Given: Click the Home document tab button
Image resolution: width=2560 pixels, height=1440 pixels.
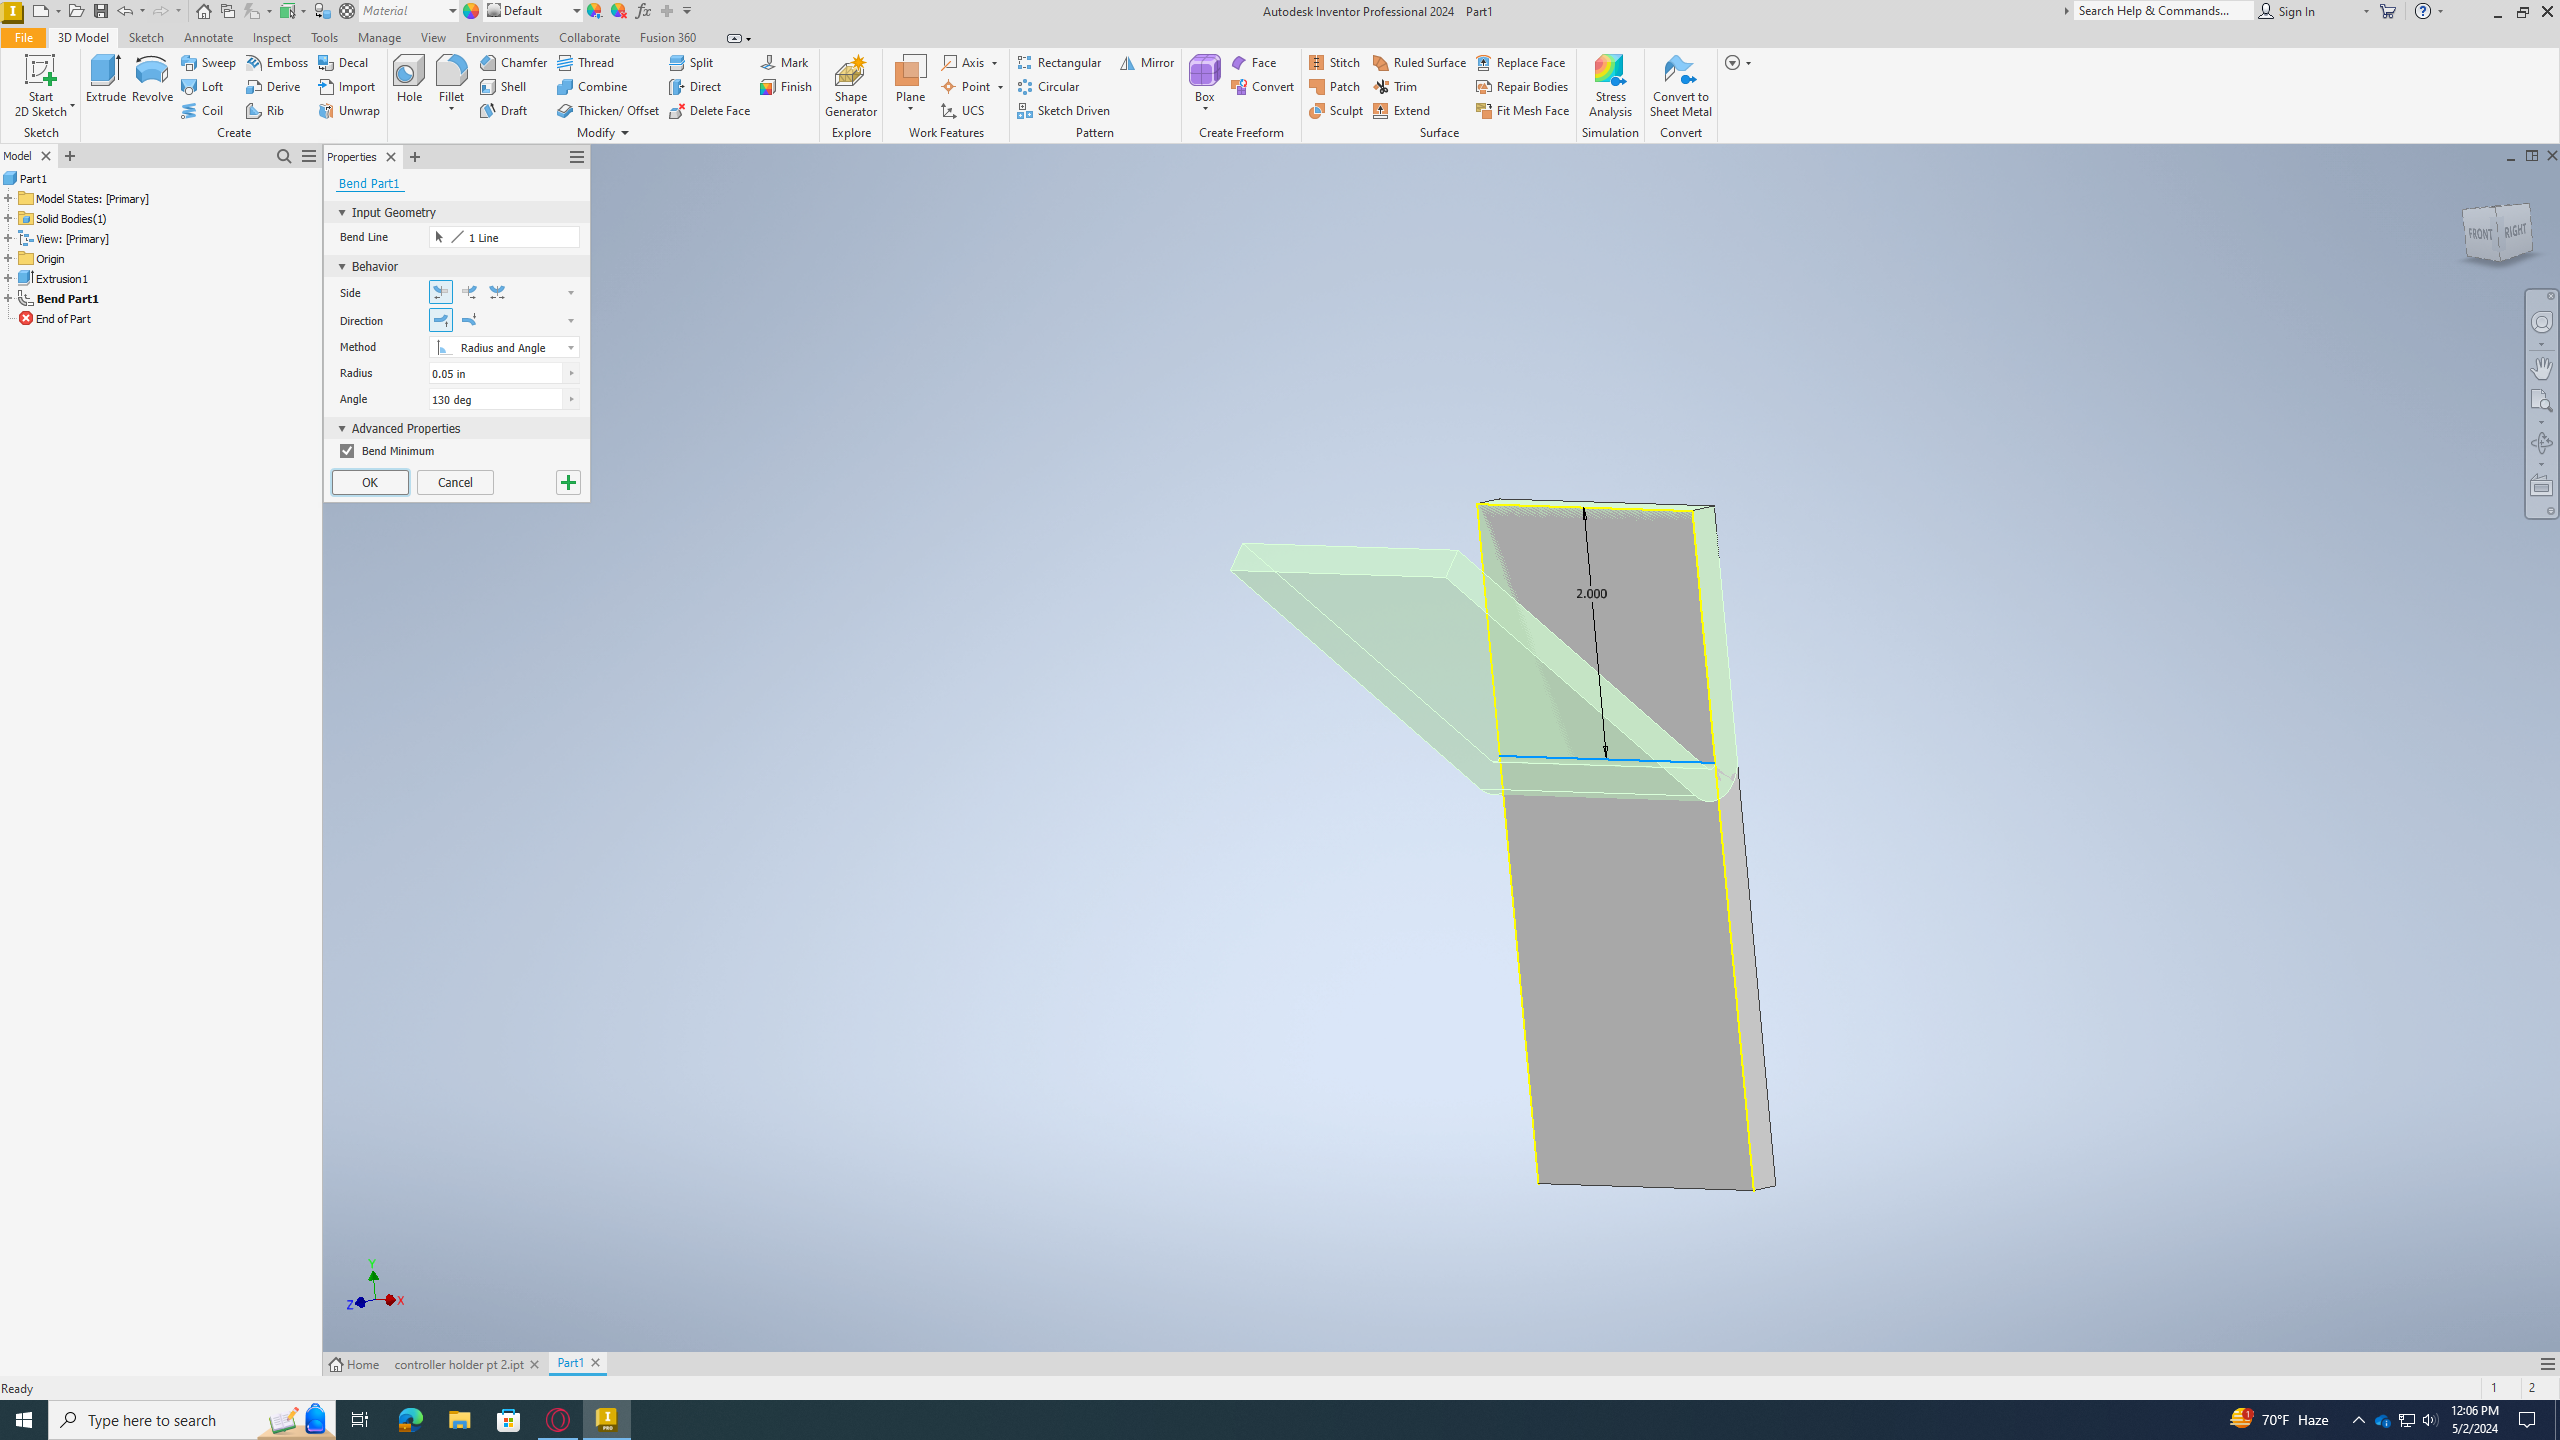Looking at the screenshot, I should pyautogui.click(x=355, y=1364).
